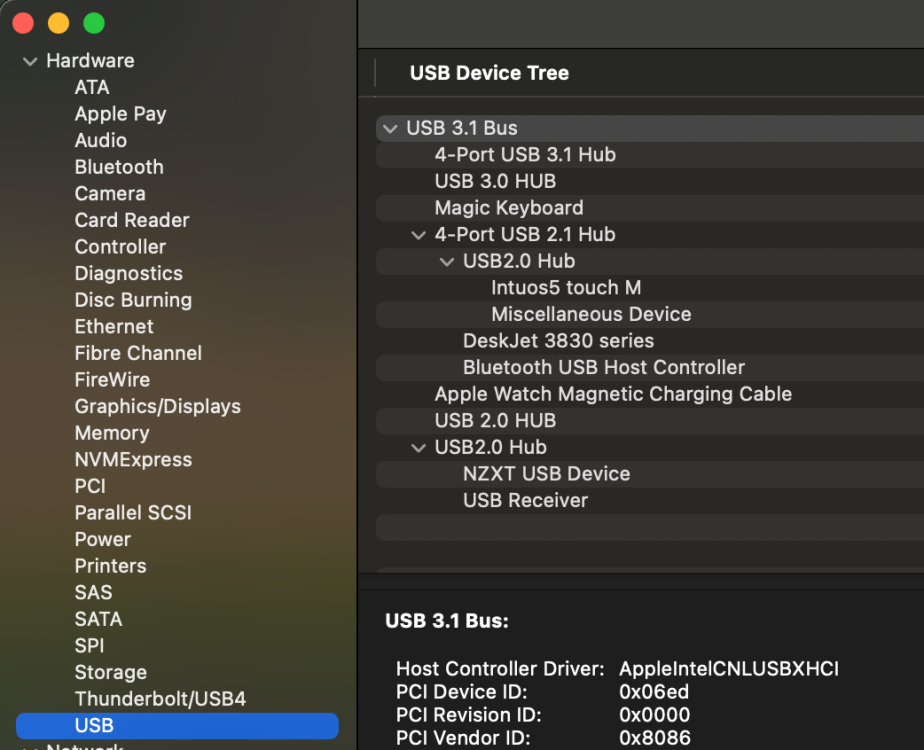924x750 pixels.
Task: Select USB2.0 Hub under 4-Port USB 2.1 Hub
Action: coord(650,261)
